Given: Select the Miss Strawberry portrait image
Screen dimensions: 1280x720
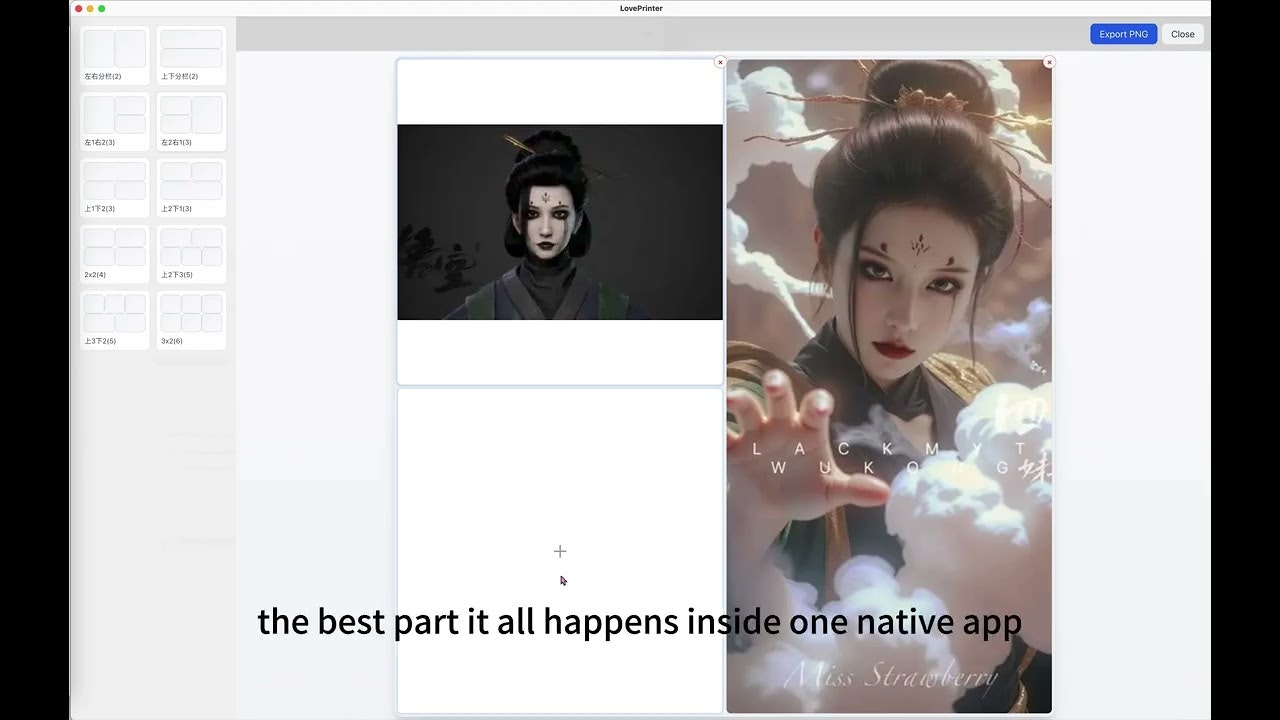Looking at the screenshot, I should (x=889, y=386).
